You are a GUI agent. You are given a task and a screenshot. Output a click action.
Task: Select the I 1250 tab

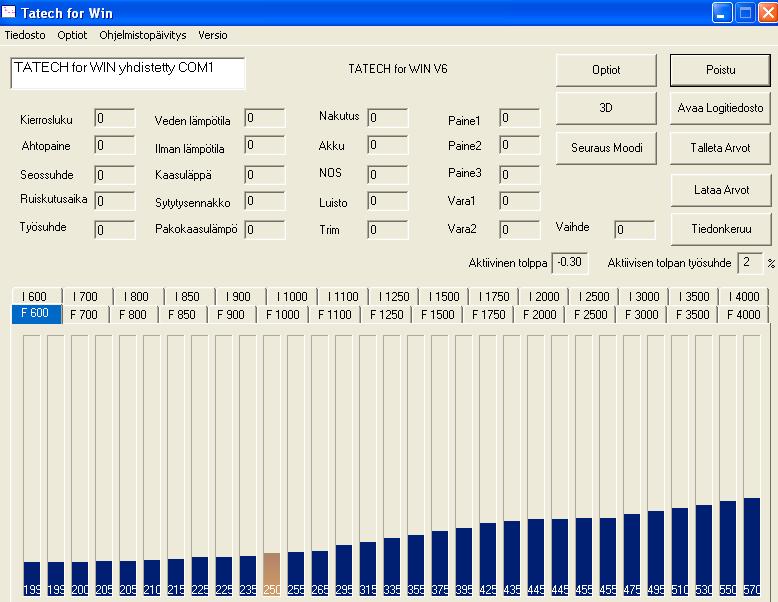pyautogui.click(x=393, y=296)
